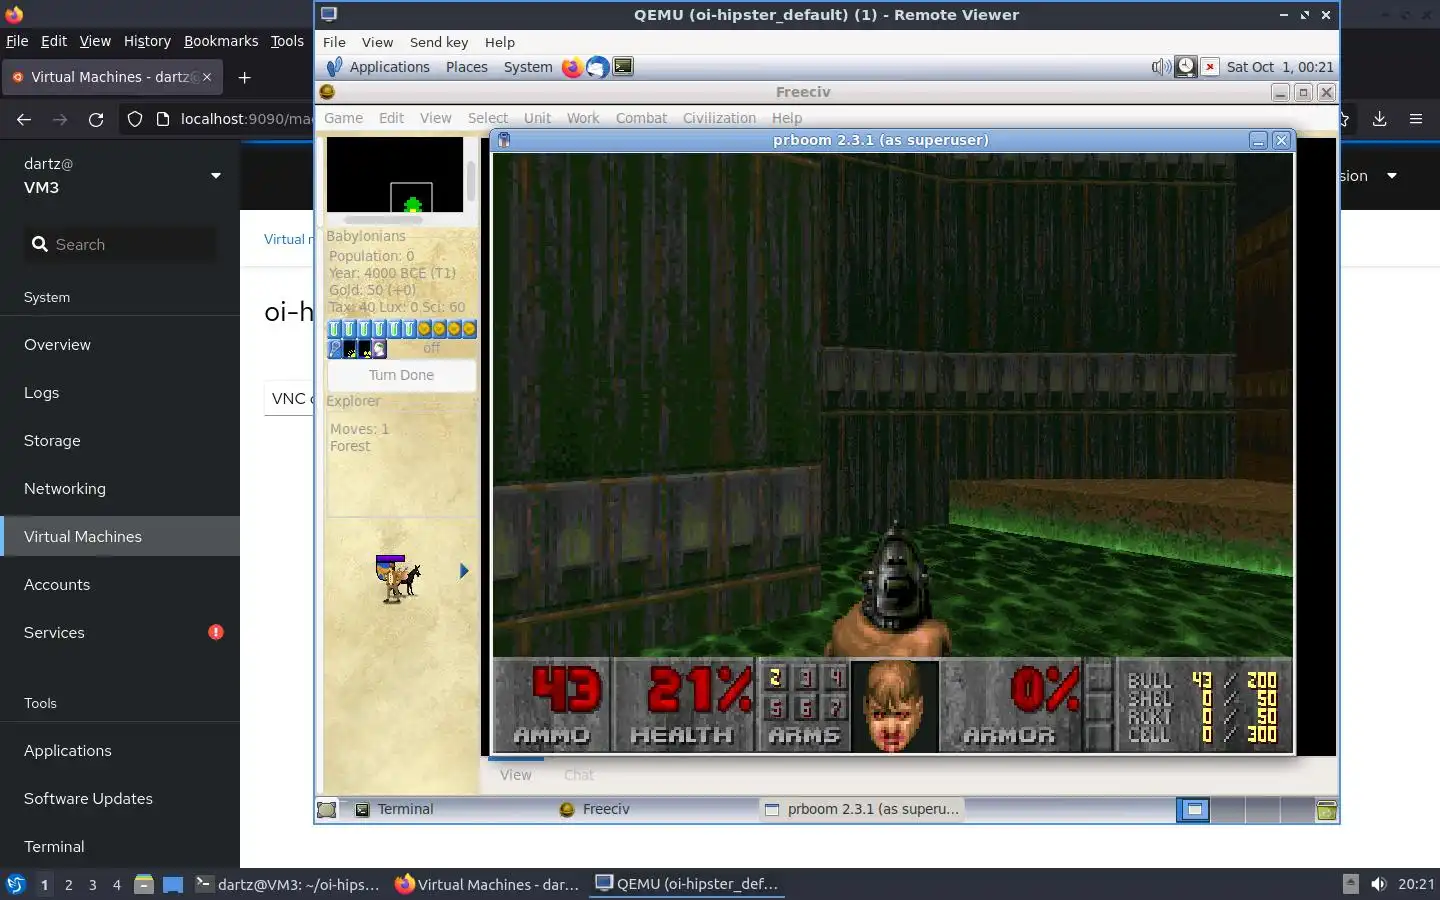This screenshot has width=1440, height=900.
Task: Click Freeciv tax rate luxury-science icons strip
Action: coord(401,329)
